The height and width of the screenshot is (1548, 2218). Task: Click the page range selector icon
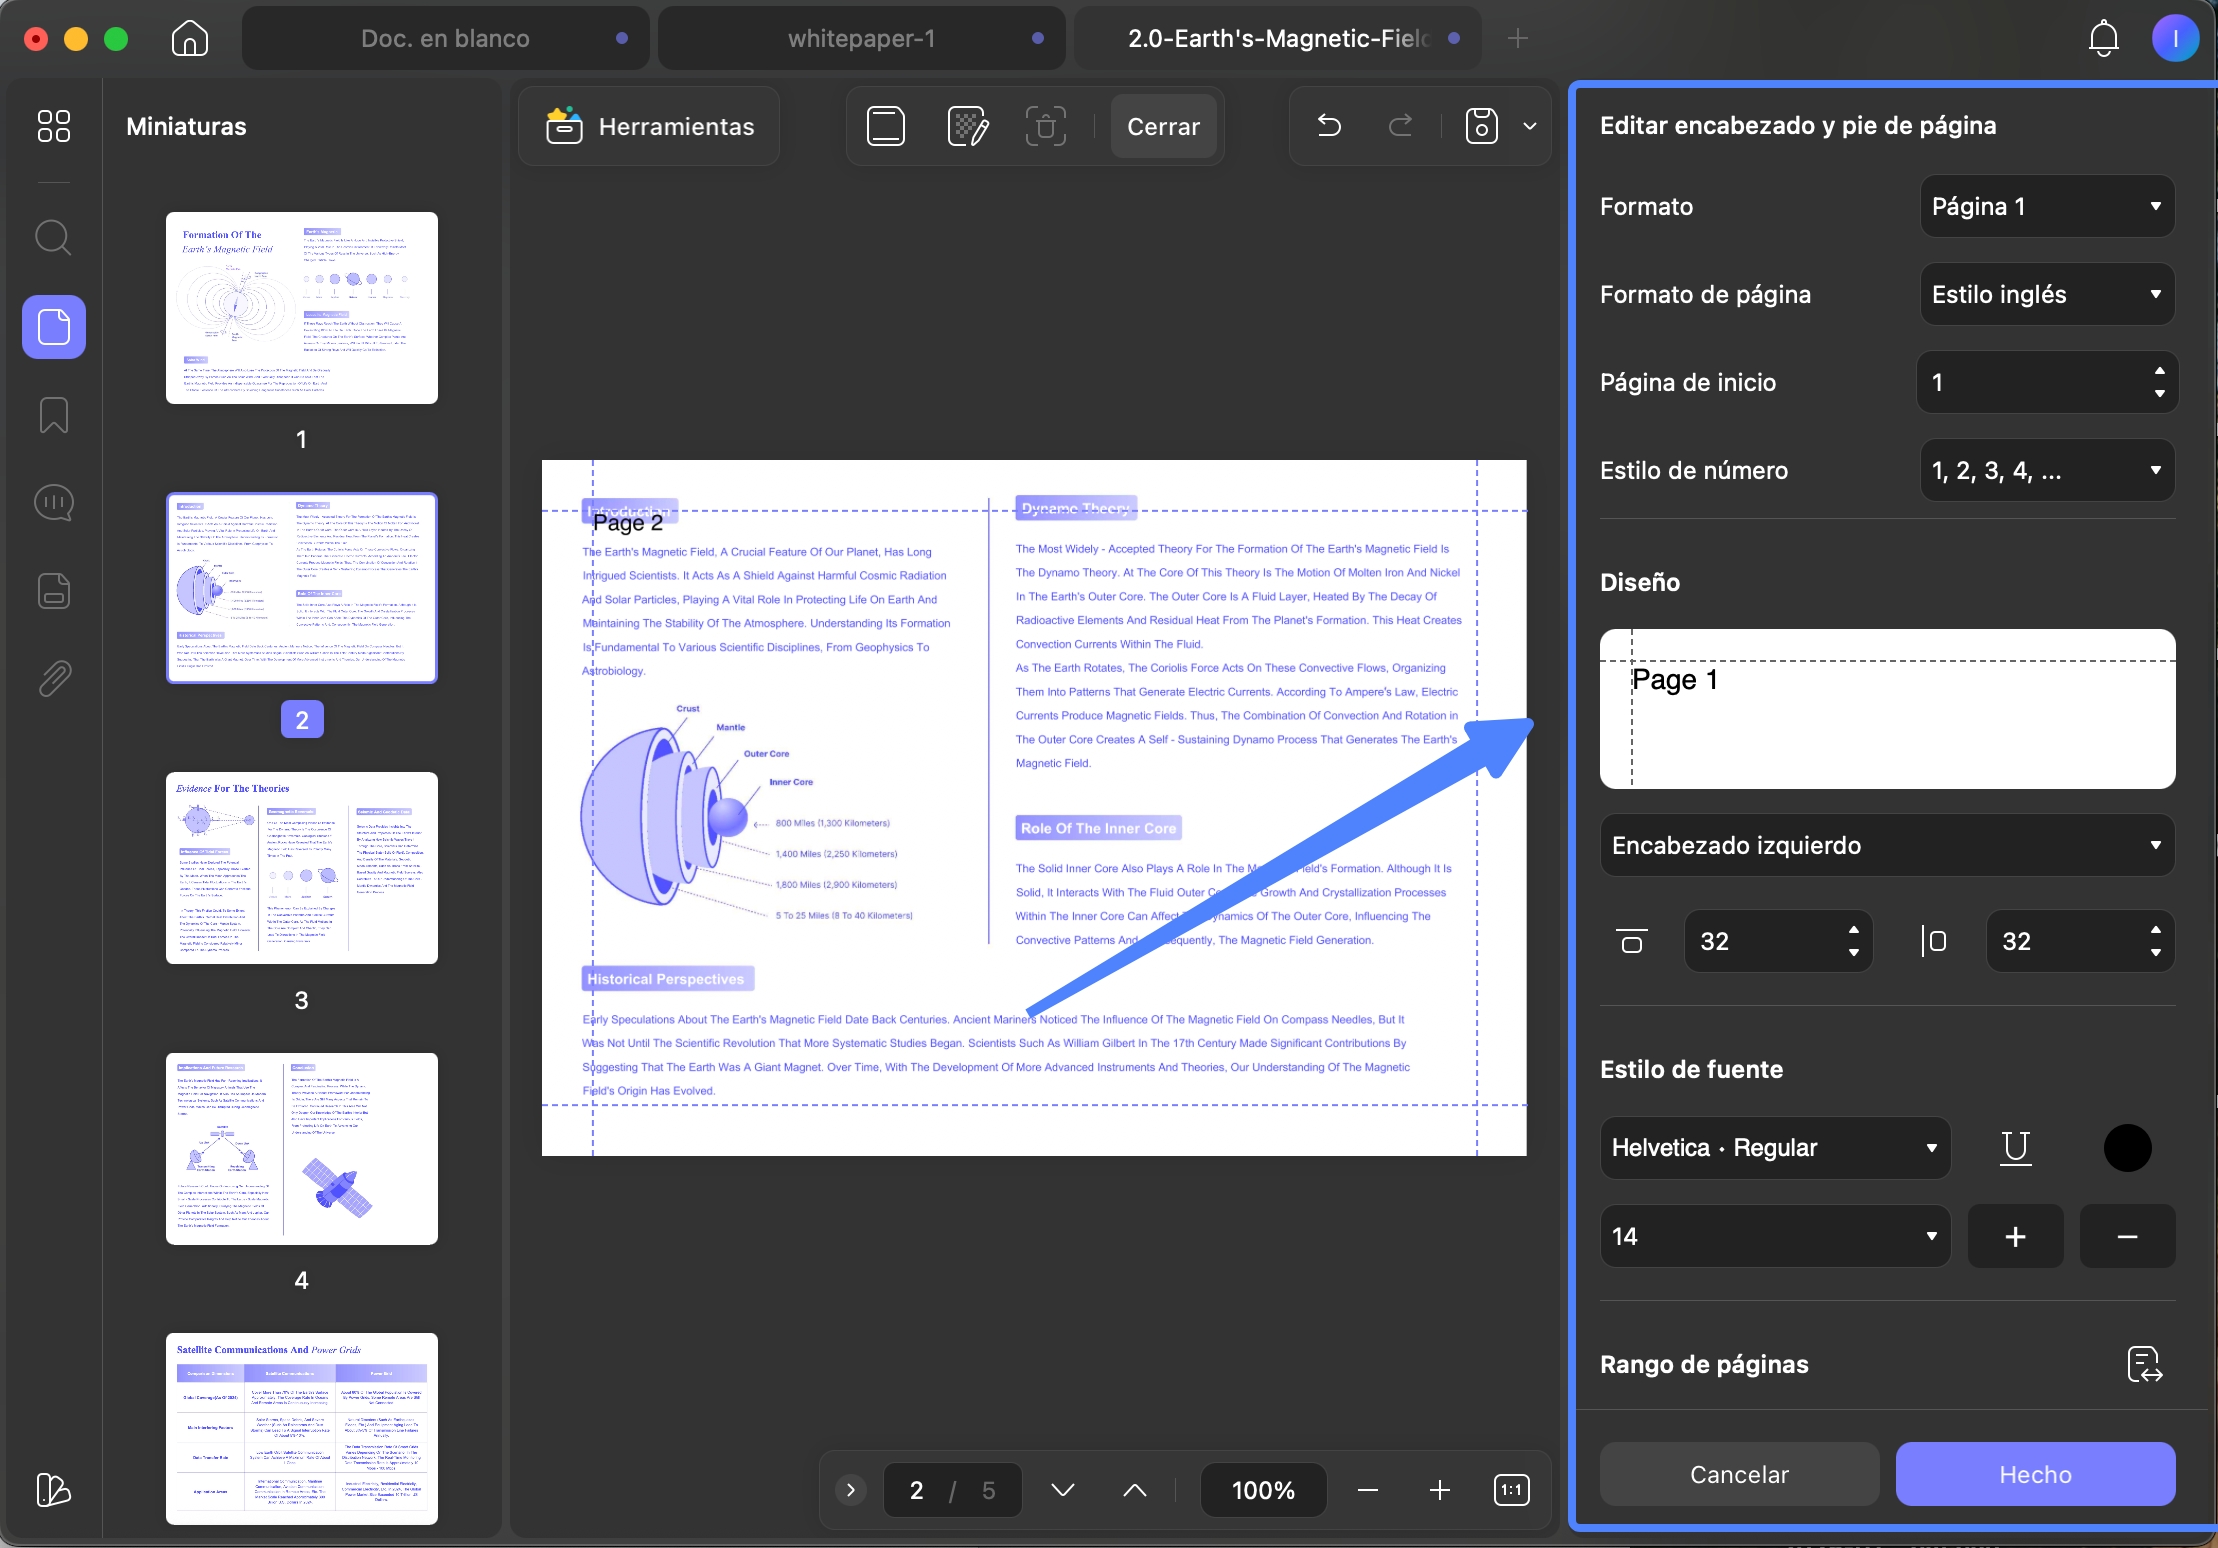pyautogui.click(x=2144, y=1364)
